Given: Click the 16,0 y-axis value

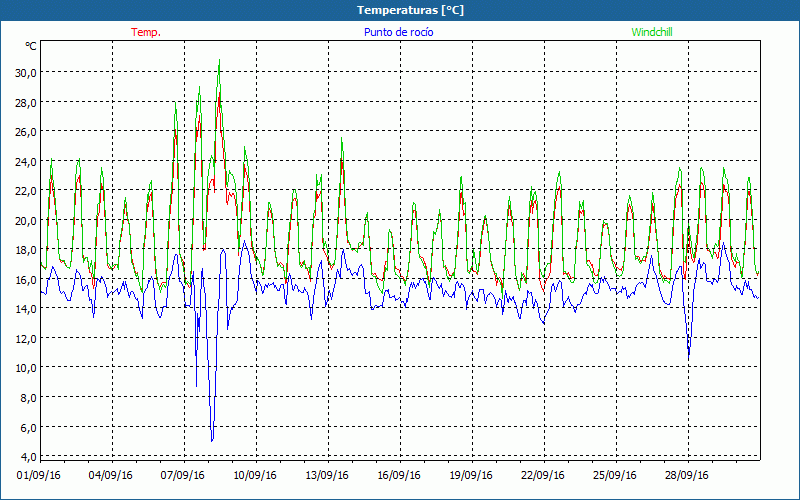Looking at the screenshot, I should click(26, 280).
